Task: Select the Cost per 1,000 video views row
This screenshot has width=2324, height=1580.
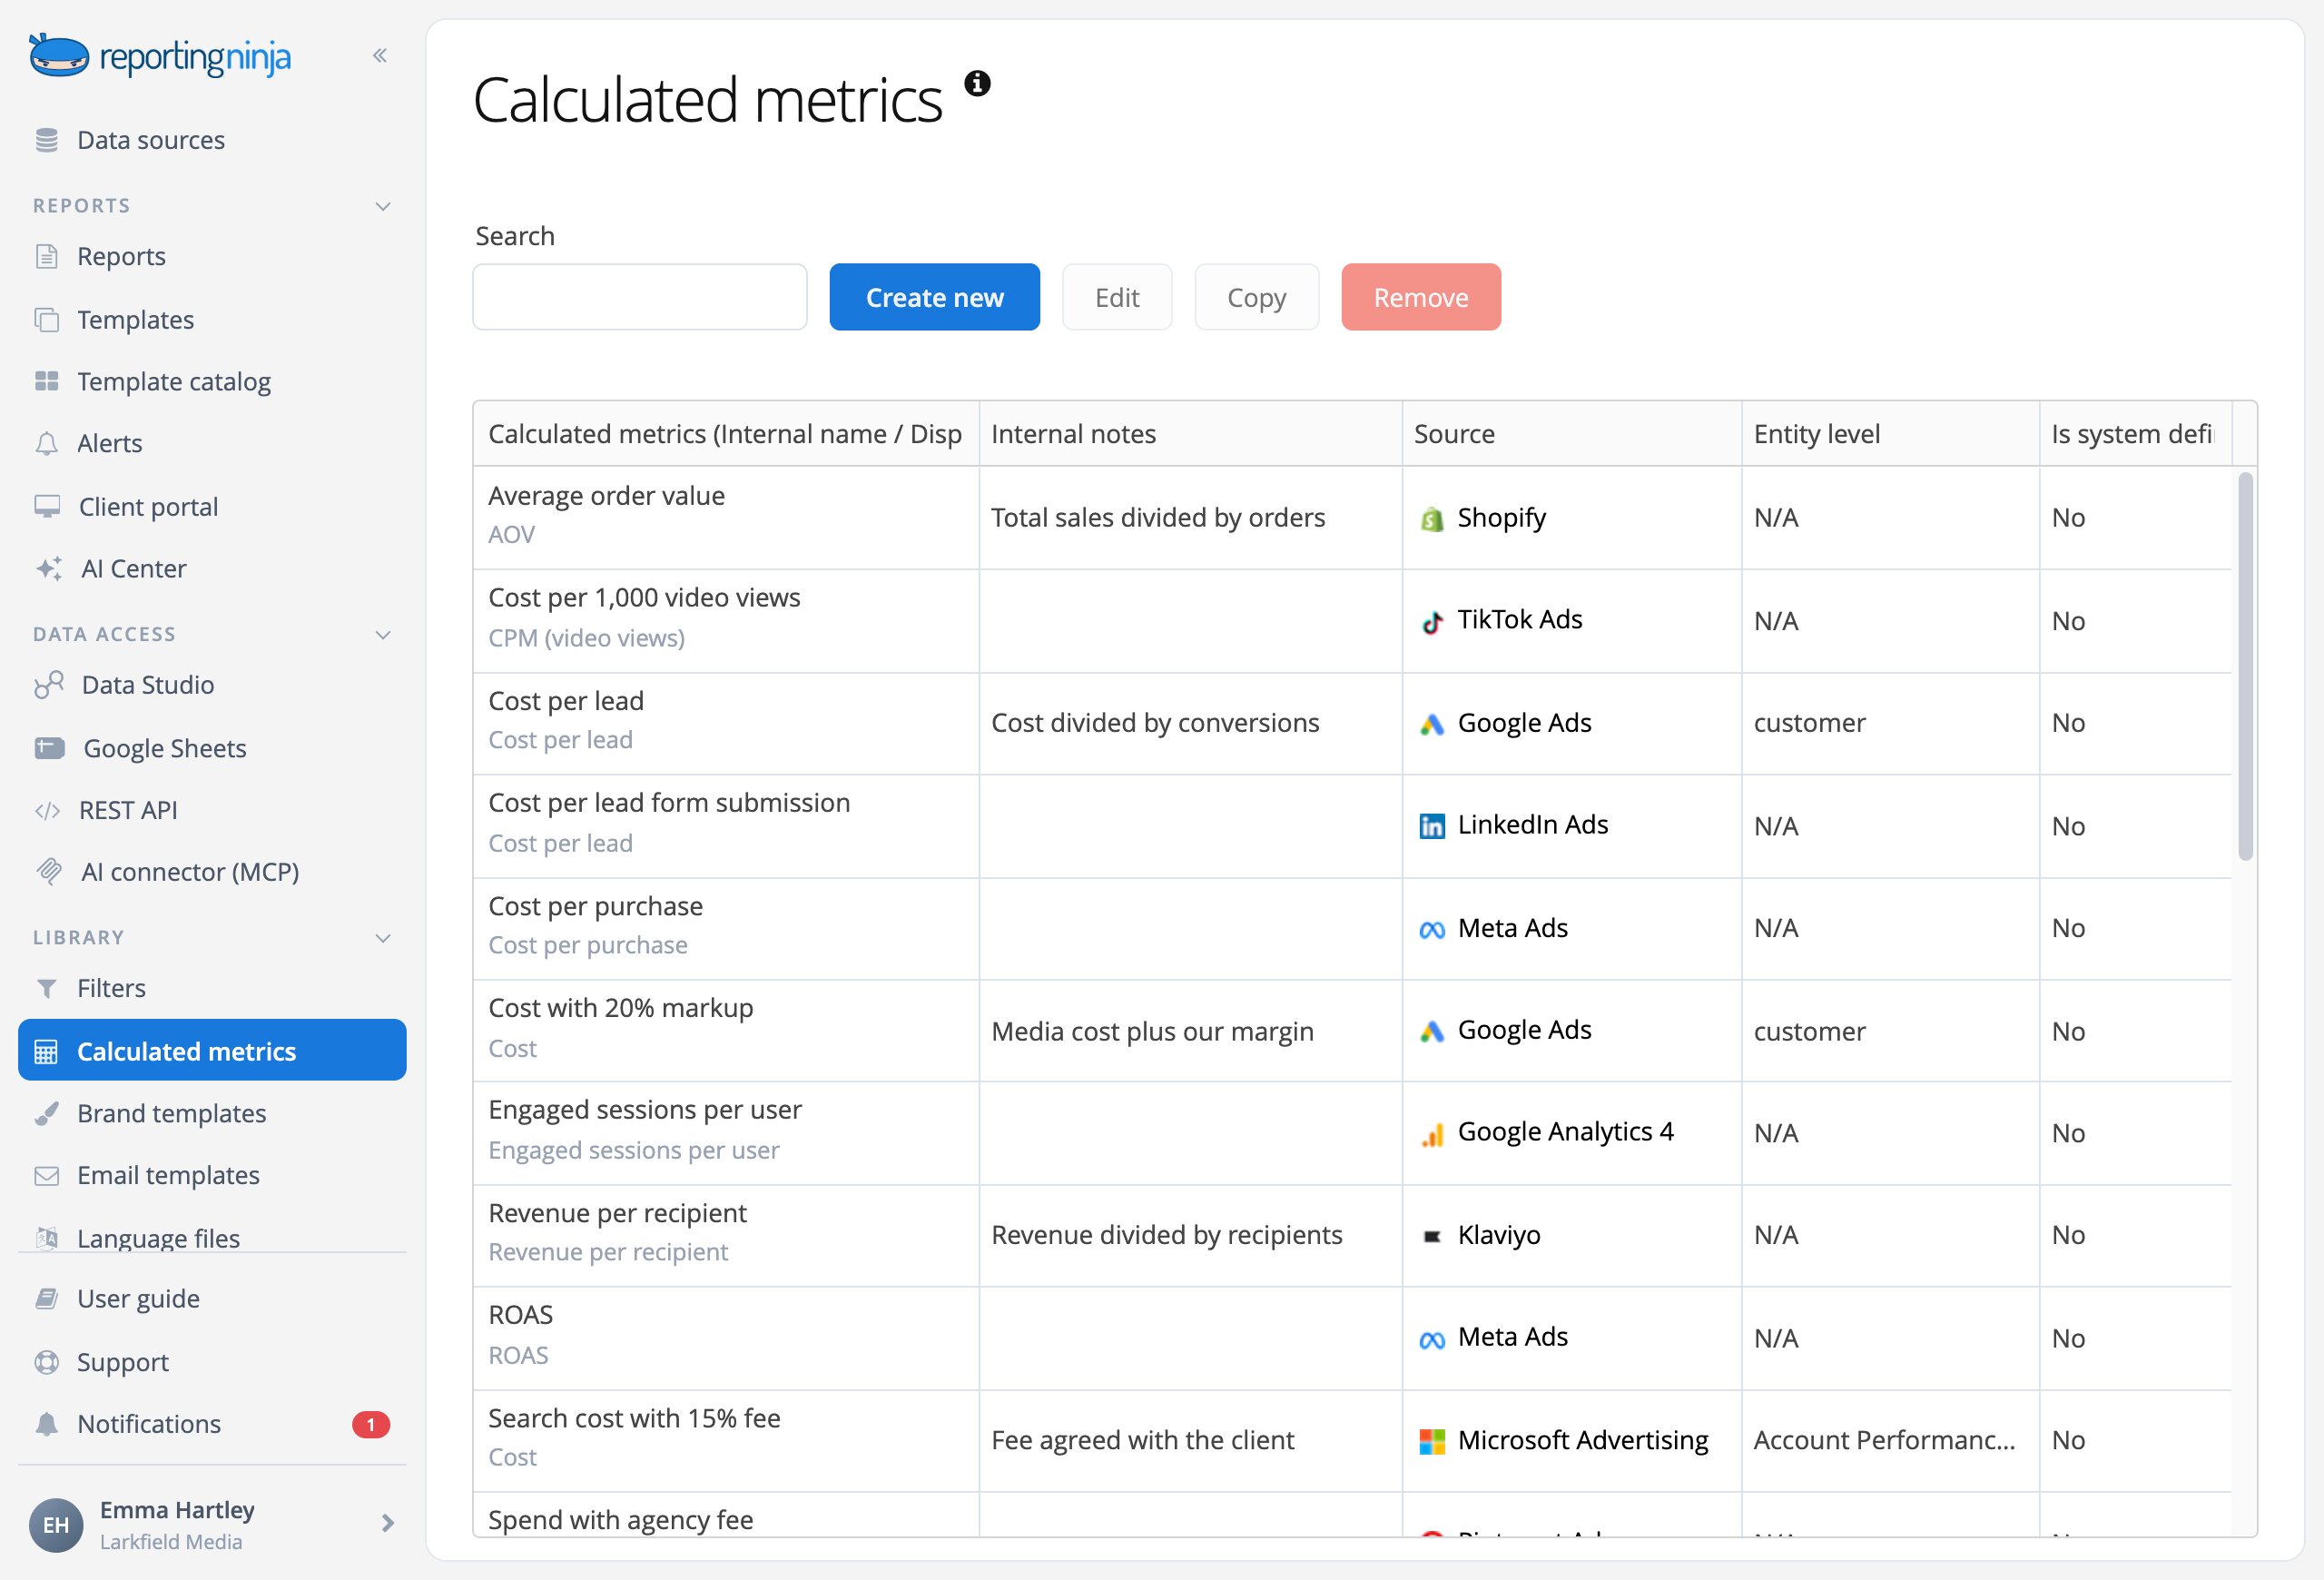Action: (x=1352, y=620)
